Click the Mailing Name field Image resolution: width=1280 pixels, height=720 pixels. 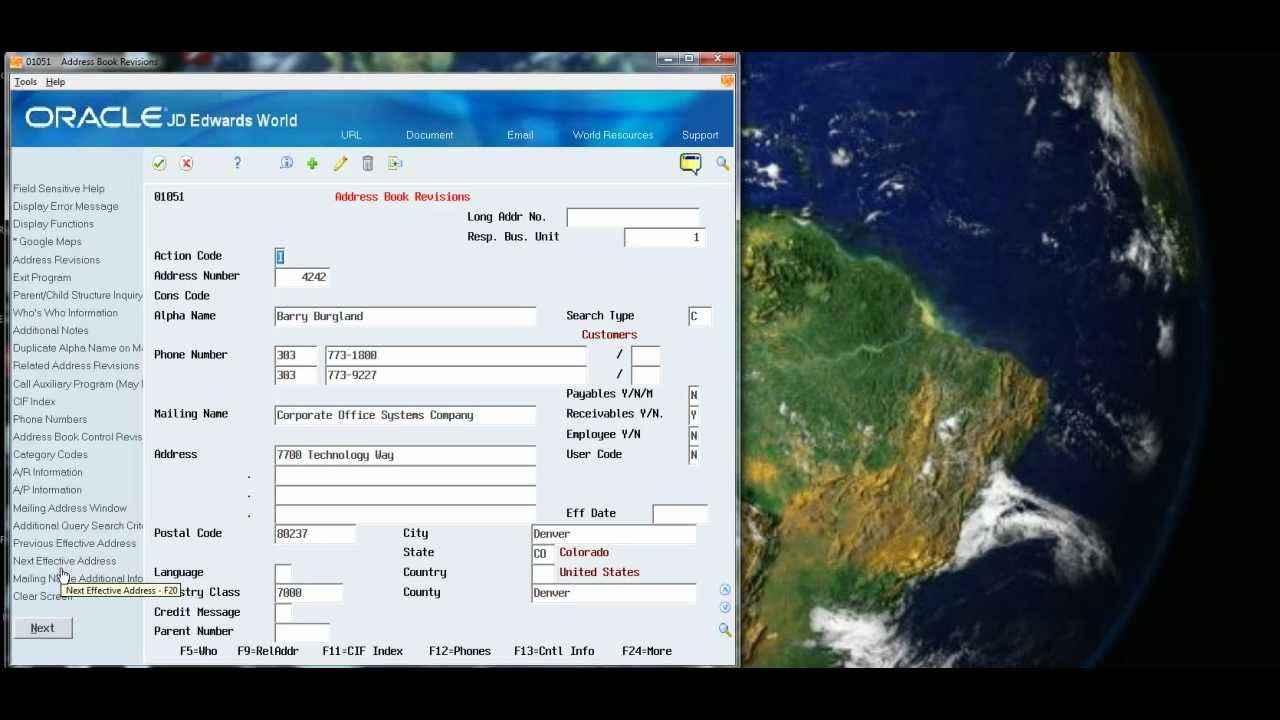point(405,415)
